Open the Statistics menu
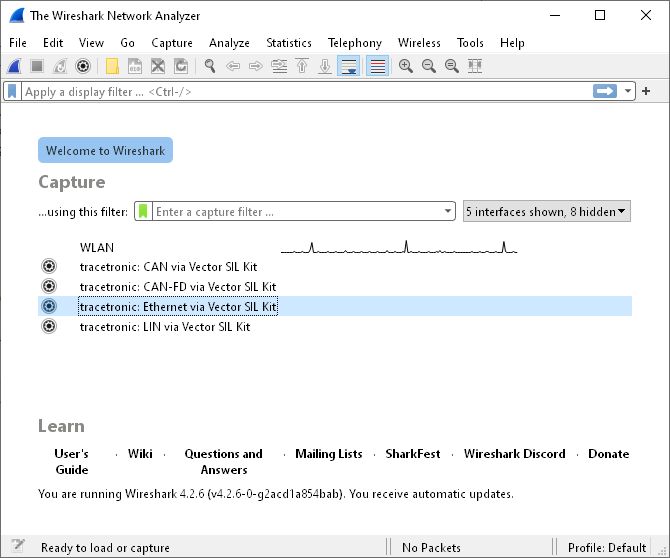The width and height of the screenshot is (670, 558). [289, 43]
